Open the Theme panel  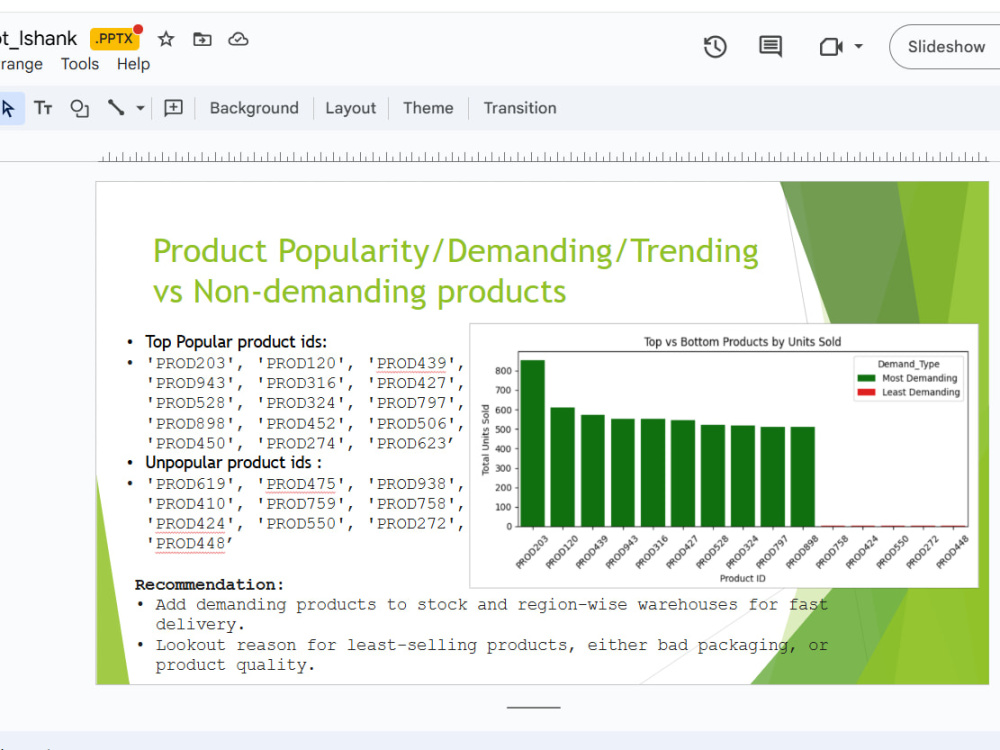[428, 108]
